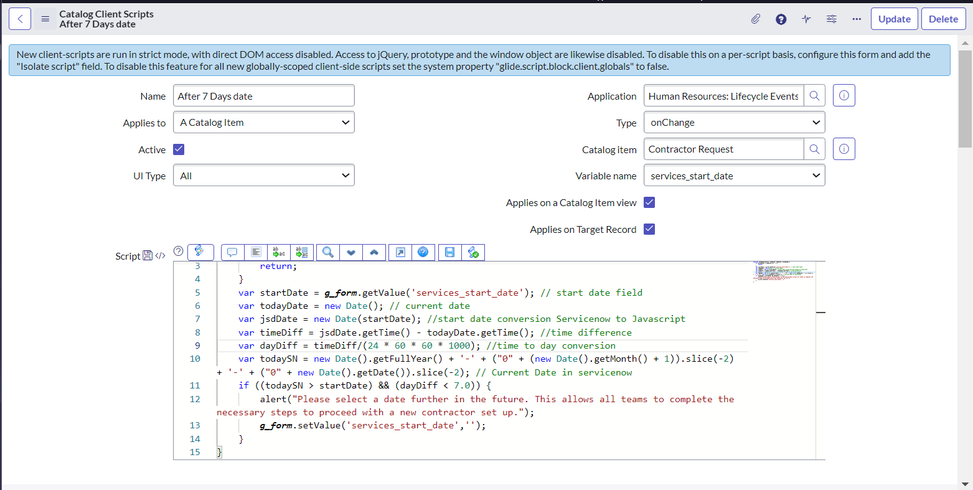The width and height of the screenshot is (973, 490).
Task: Open the activity stream icon in header
Action: [806, 19]
